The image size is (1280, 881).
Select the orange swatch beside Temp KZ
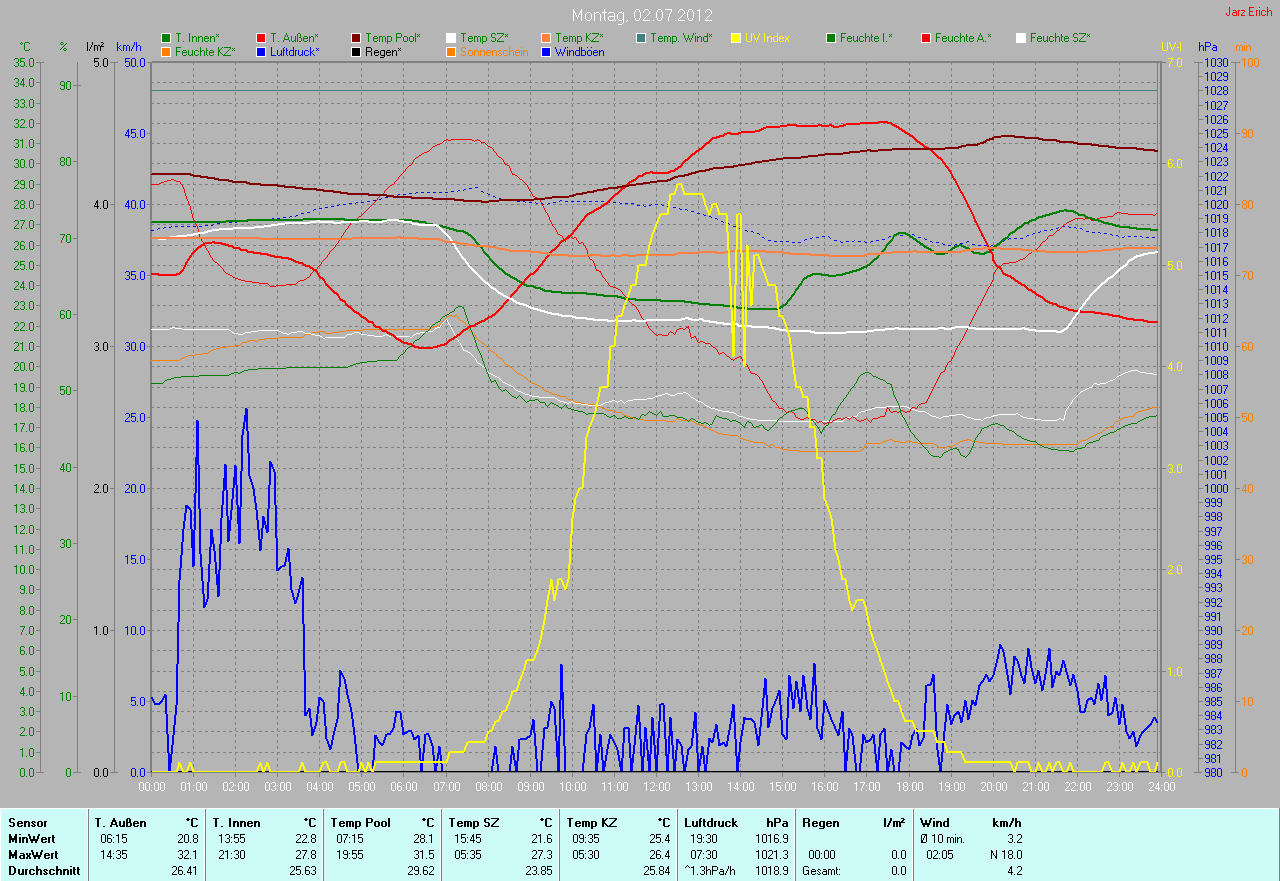tap(546, 38)
